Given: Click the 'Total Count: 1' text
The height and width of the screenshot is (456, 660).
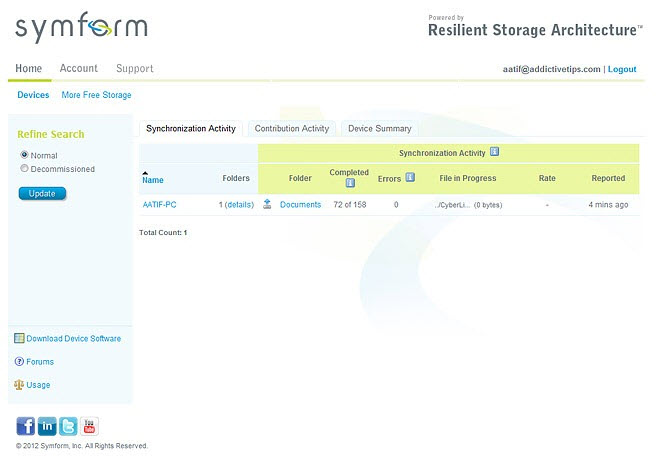Looking at the screenshot, I should click(163, 232).
